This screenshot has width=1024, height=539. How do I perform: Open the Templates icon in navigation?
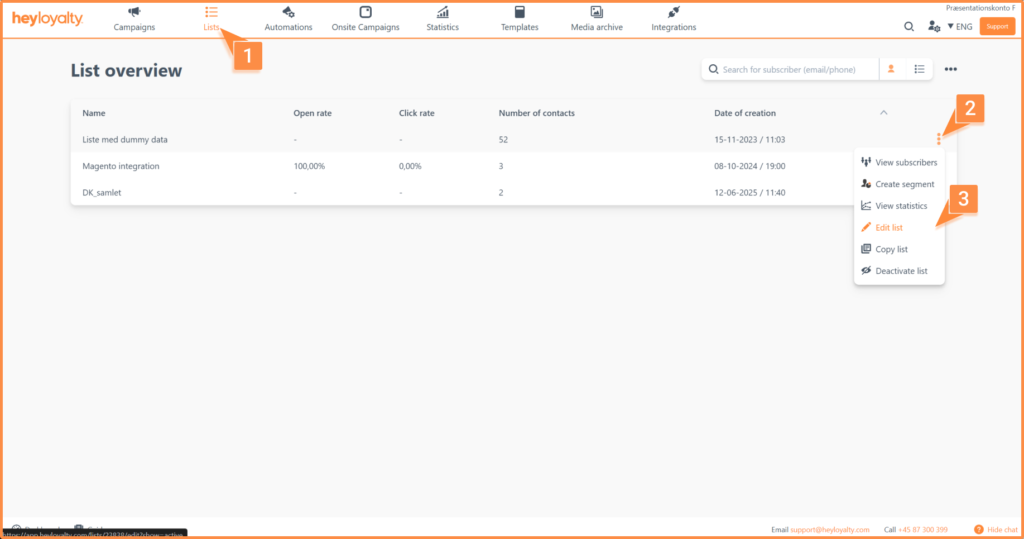tap(519, 12)
